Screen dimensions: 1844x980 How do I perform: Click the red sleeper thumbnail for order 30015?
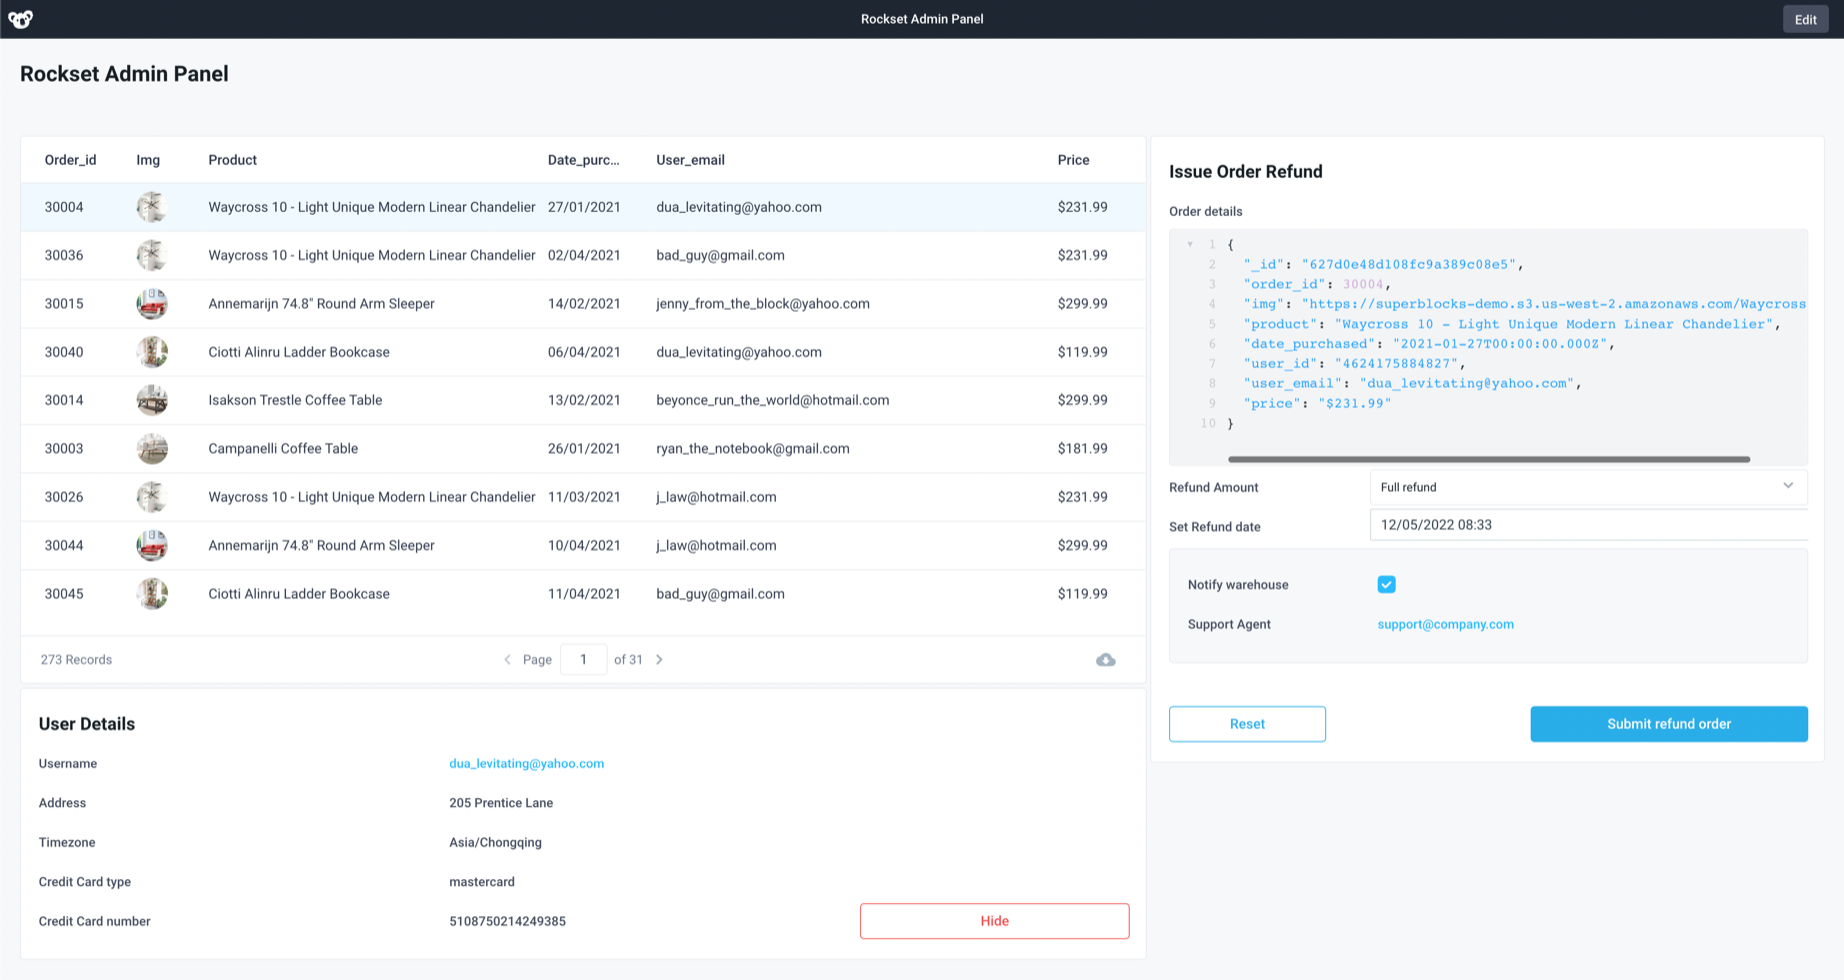point(151,303)
